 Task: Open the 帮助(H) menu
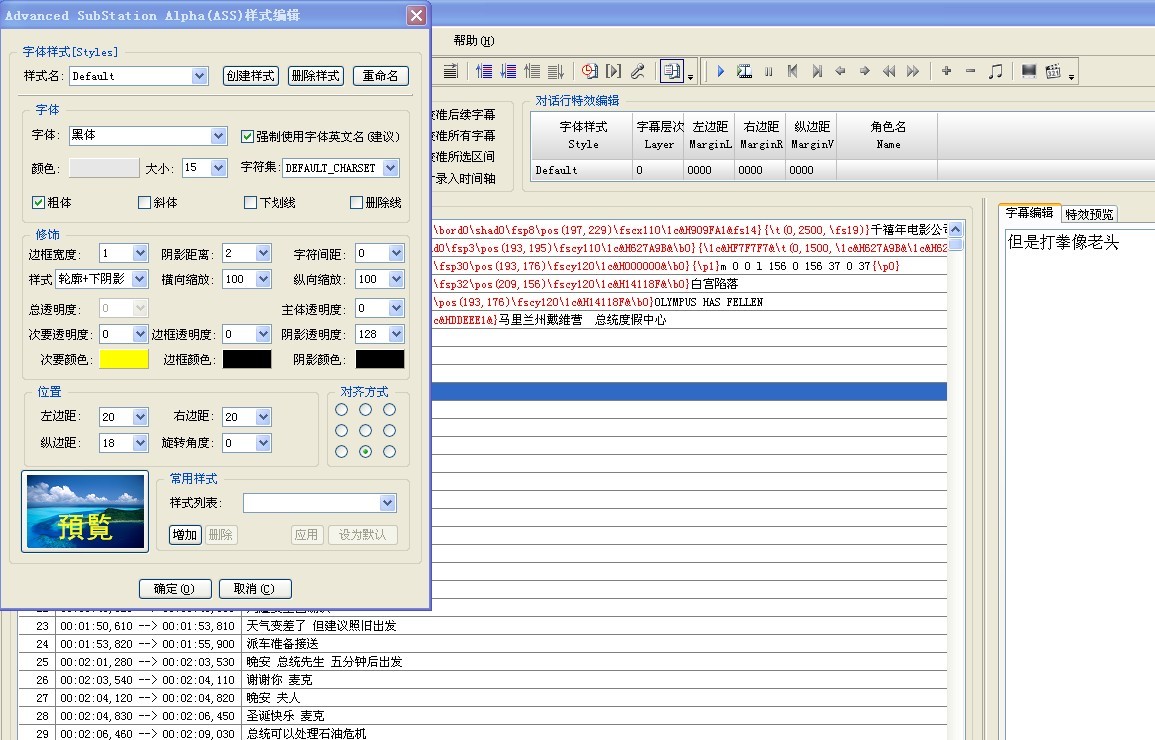tap(473, 41)
